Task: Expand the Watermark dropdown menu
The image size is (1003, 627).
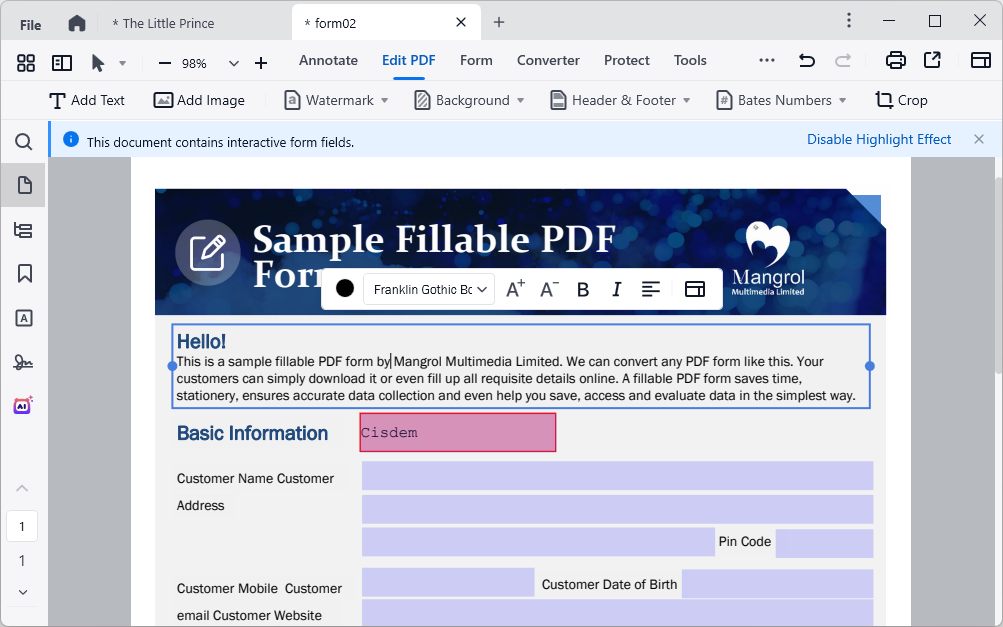Action: point(385,101)
